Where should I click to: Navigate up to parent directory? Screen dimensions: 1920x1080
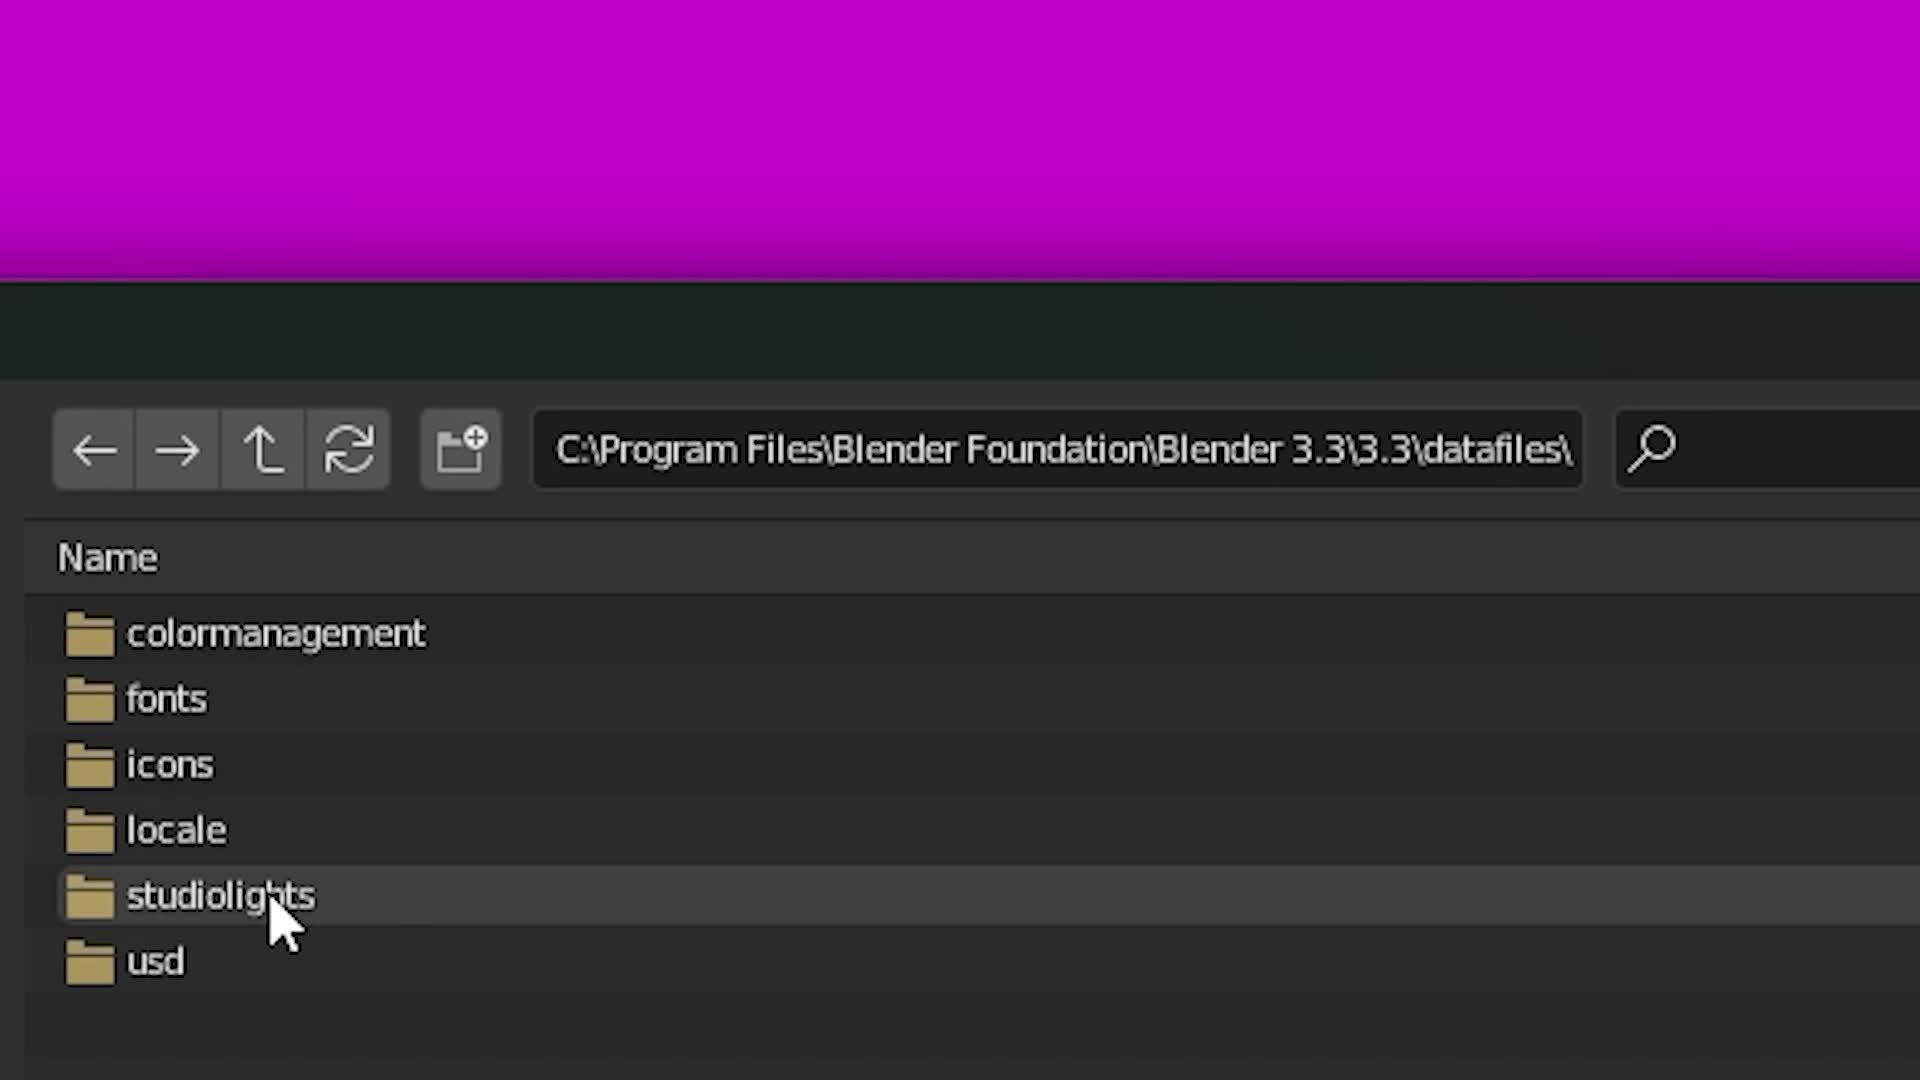(262, 450)
